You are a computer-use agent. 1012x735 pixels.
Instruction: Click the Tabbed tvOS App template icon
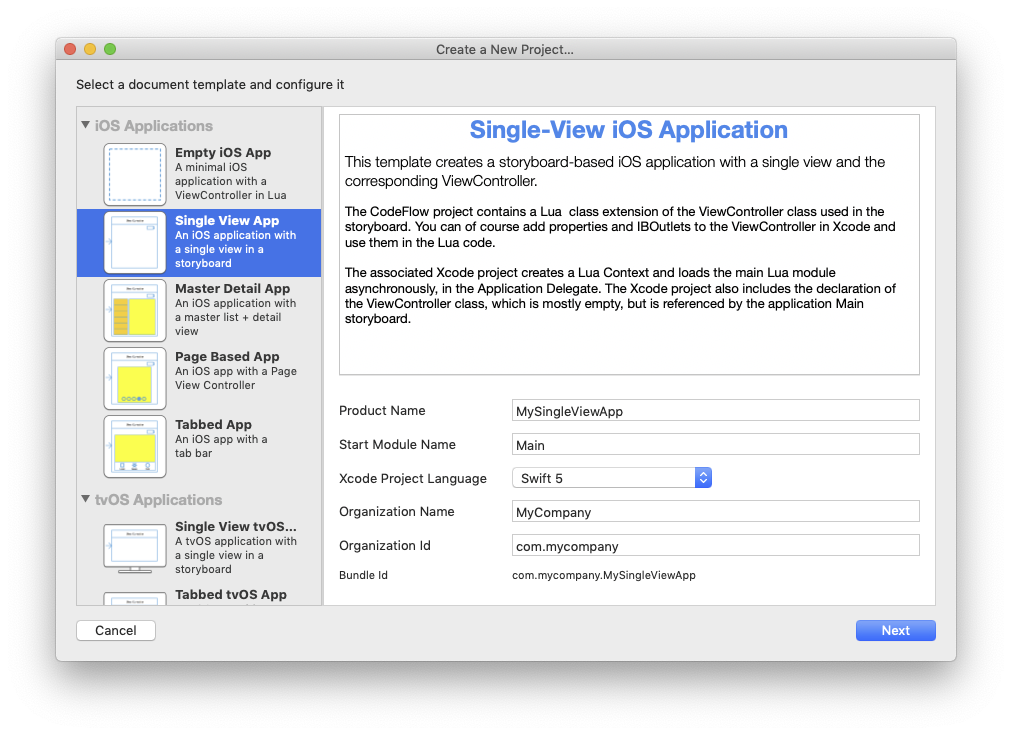point(135,598)
